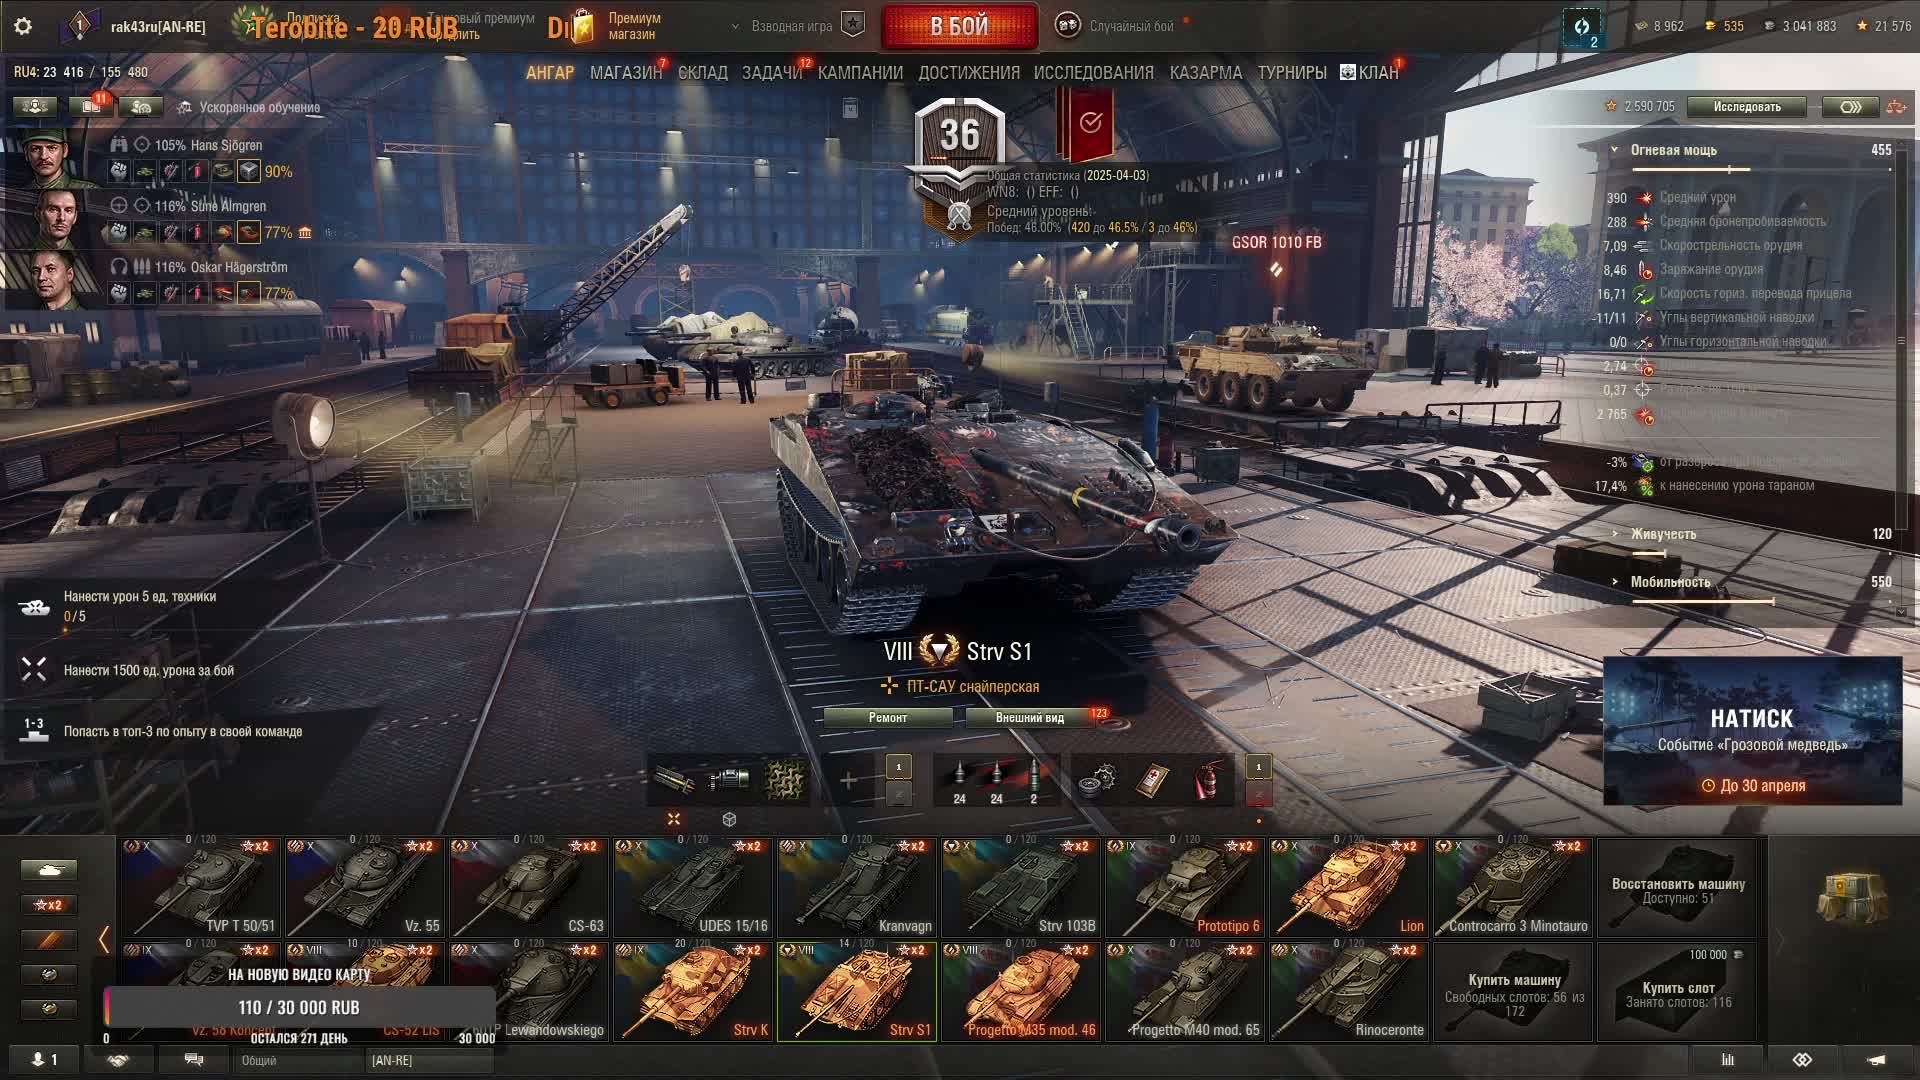This screenshot has height=1080, width=1920.
Task: Open the chat channels icon
Action: tap(194, 1060)
